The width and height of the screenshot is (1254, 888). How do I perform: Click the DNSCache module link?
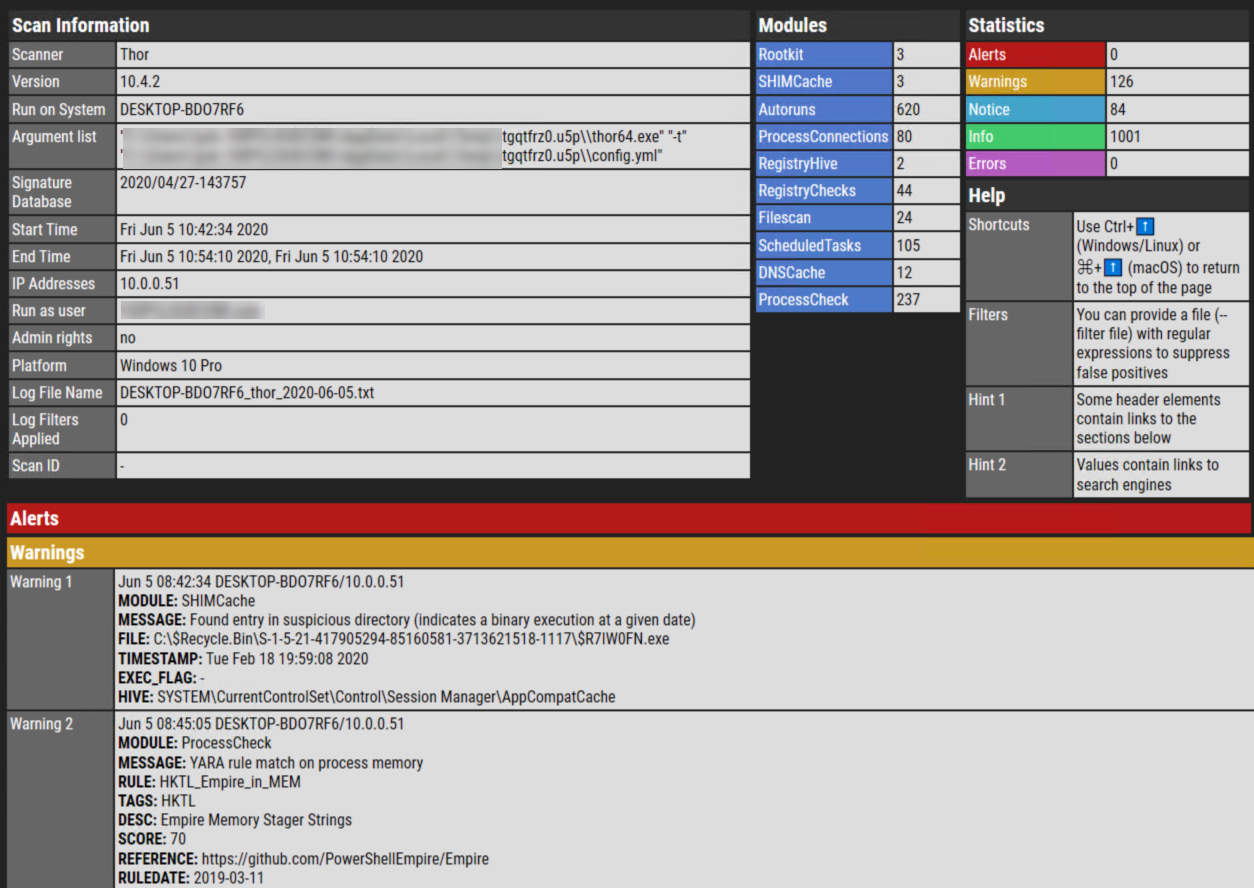pyautogui.click(x=791, y=273)
